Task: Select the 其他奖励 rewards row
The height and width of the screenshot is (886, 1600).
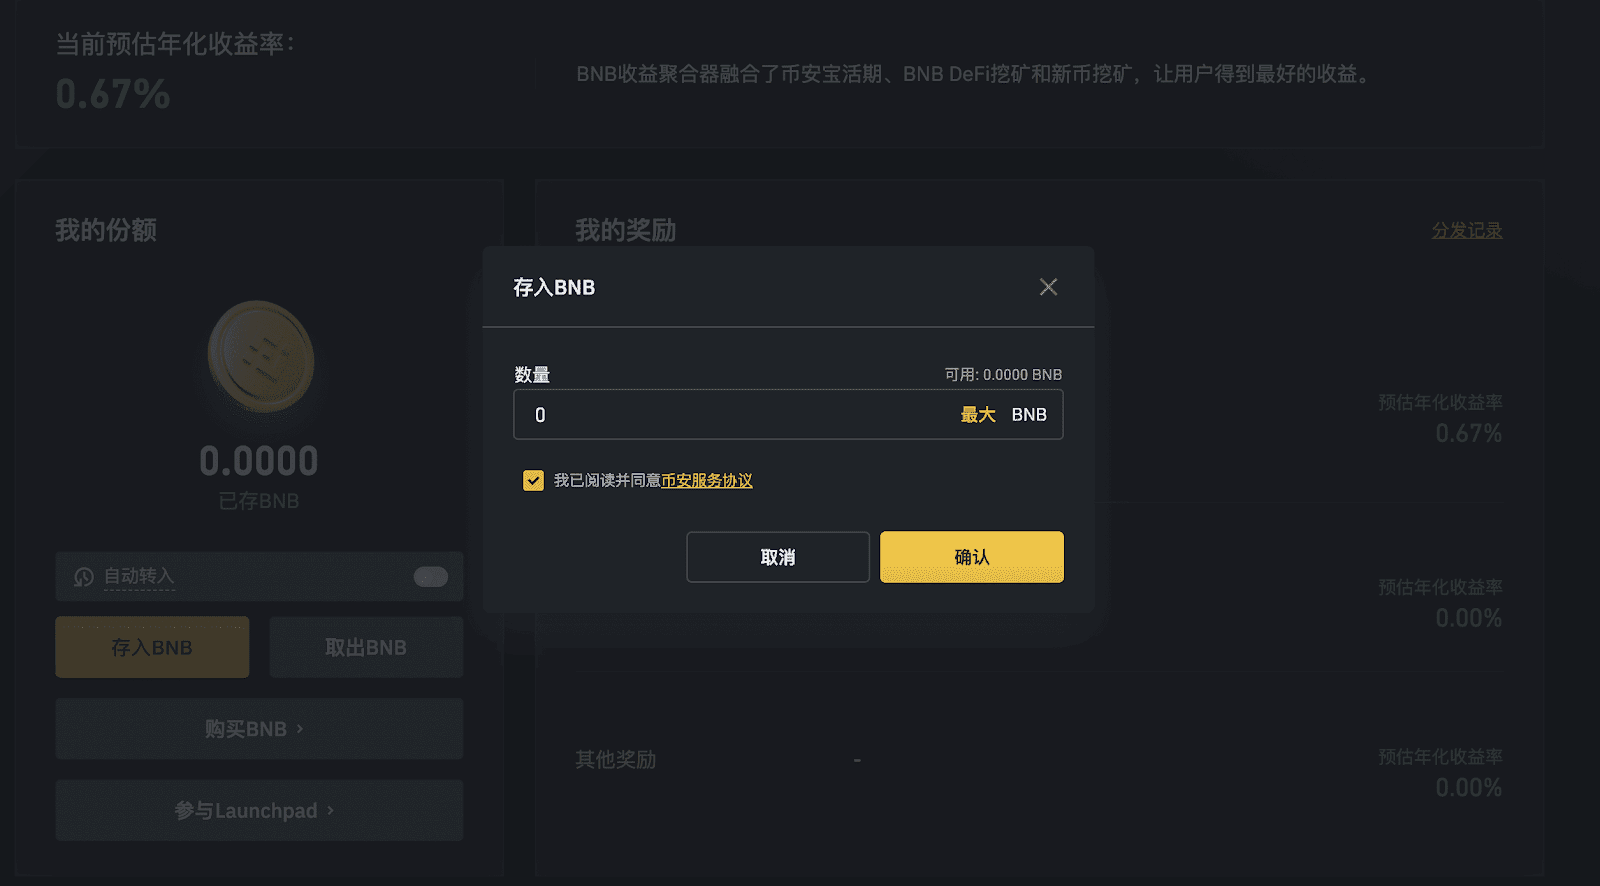Action: pyautogui.click(x=1039, y=760)
